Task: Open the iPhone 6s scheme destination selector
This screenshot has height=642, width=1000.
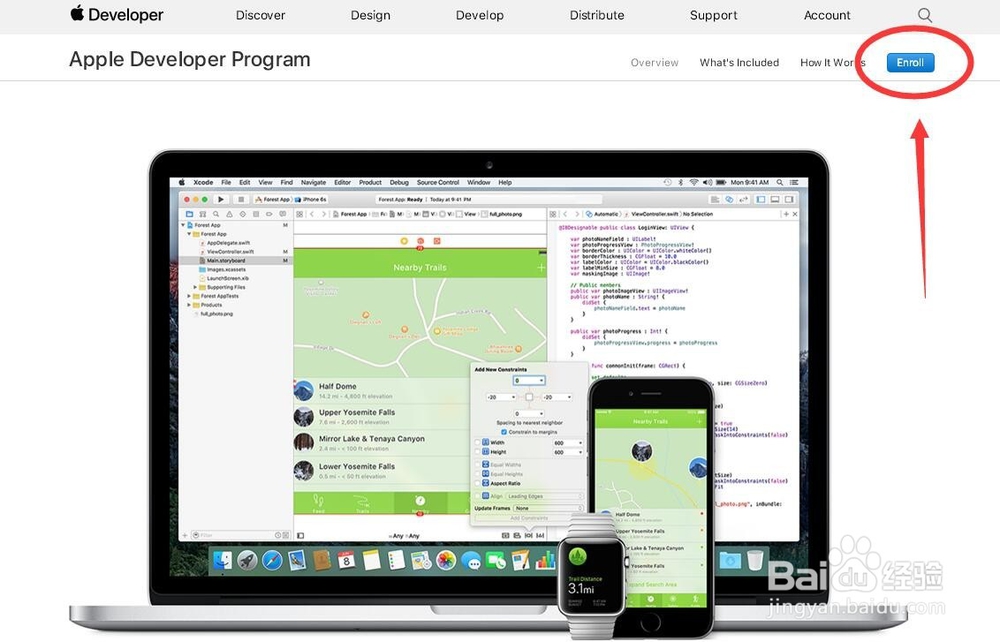Action: 311,199
